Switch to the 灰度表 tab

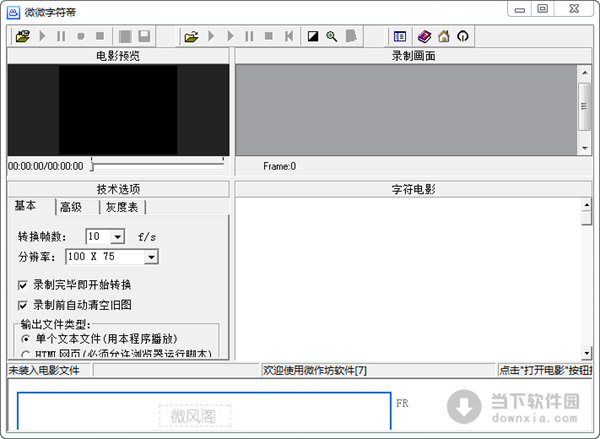click(122, 207)
